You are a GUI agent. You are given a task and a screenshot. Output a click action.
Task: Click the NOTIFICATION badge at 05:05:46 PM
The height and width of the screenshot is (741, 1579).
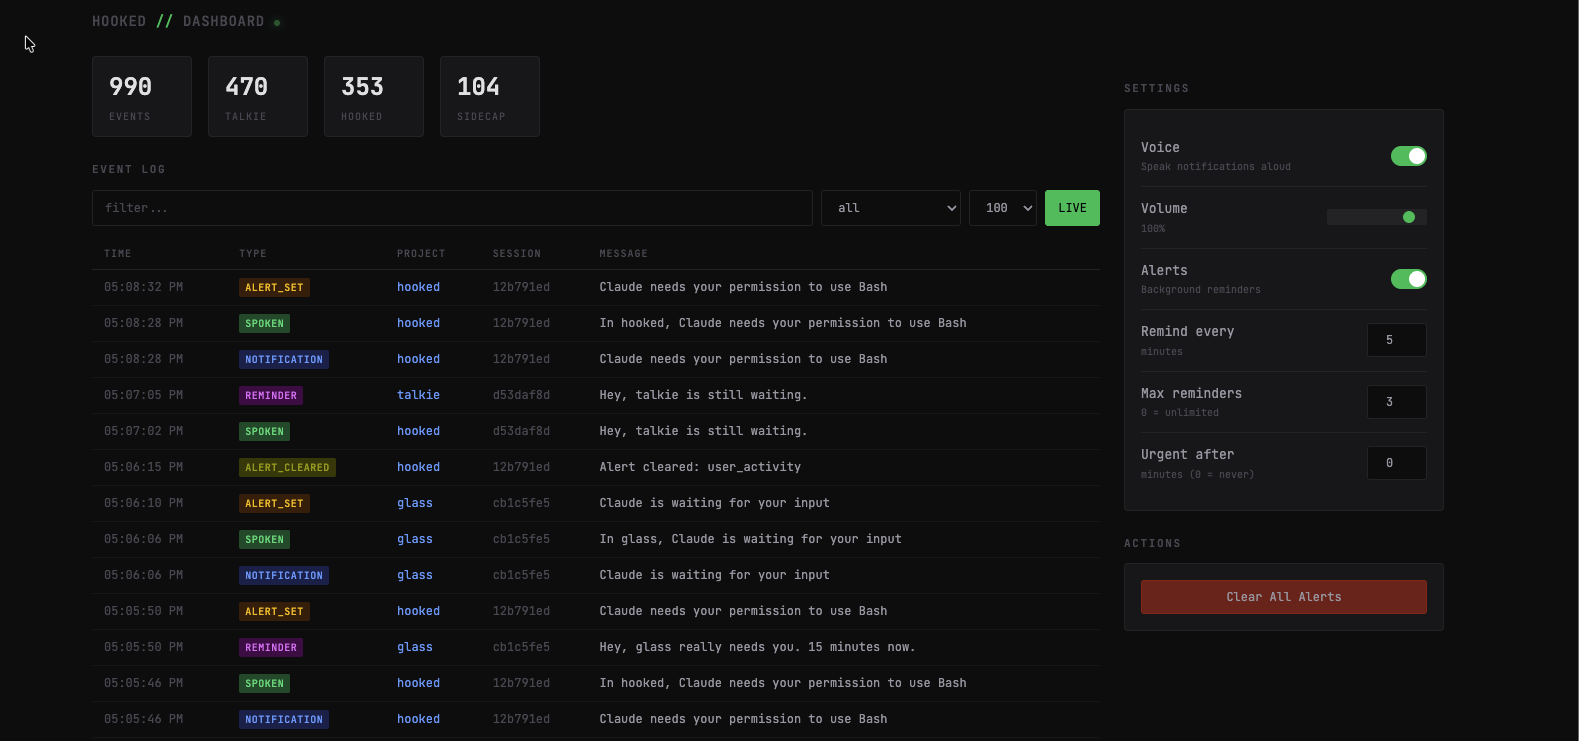click(284, 719)
